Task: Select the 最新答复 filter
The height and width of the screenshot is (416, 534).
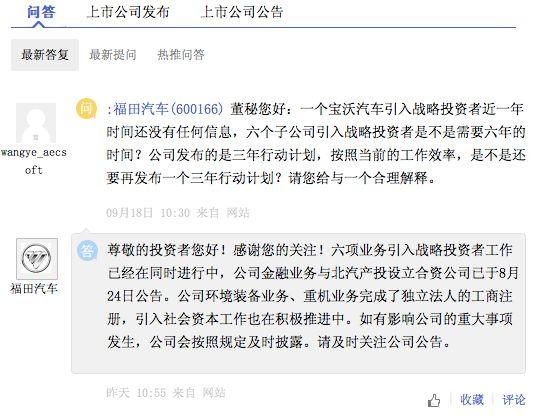Action: click(45, 55)
